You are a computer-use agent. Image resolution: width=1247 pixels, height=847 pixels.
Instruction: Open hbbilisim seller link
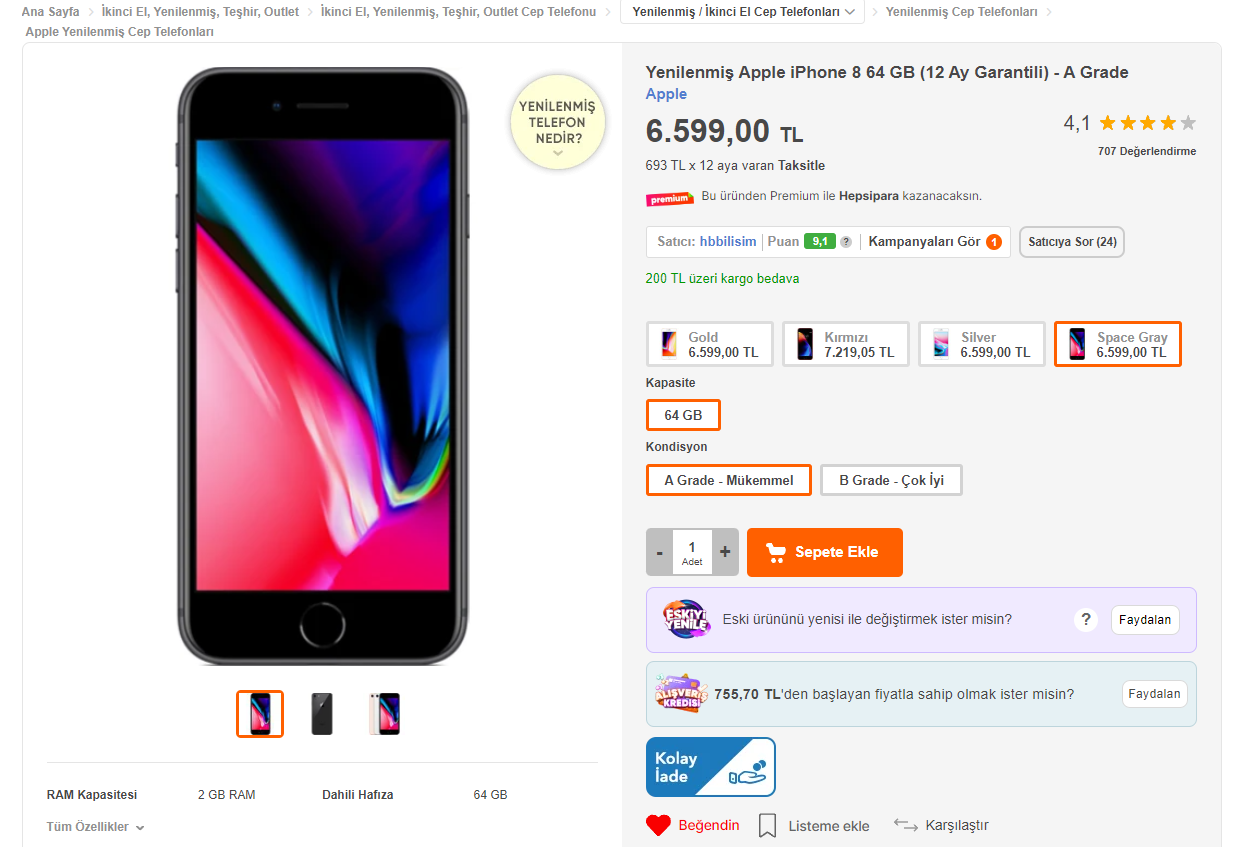point(728,242)
